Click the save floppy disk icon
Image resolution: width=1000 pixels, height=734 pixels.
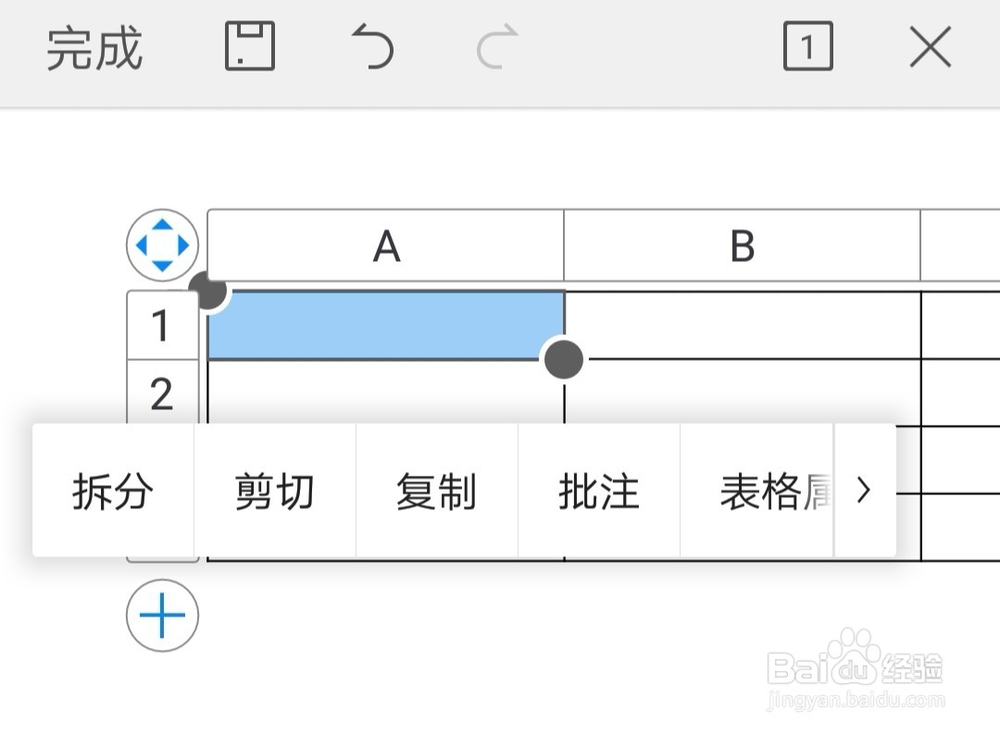[x=249, y=48]
